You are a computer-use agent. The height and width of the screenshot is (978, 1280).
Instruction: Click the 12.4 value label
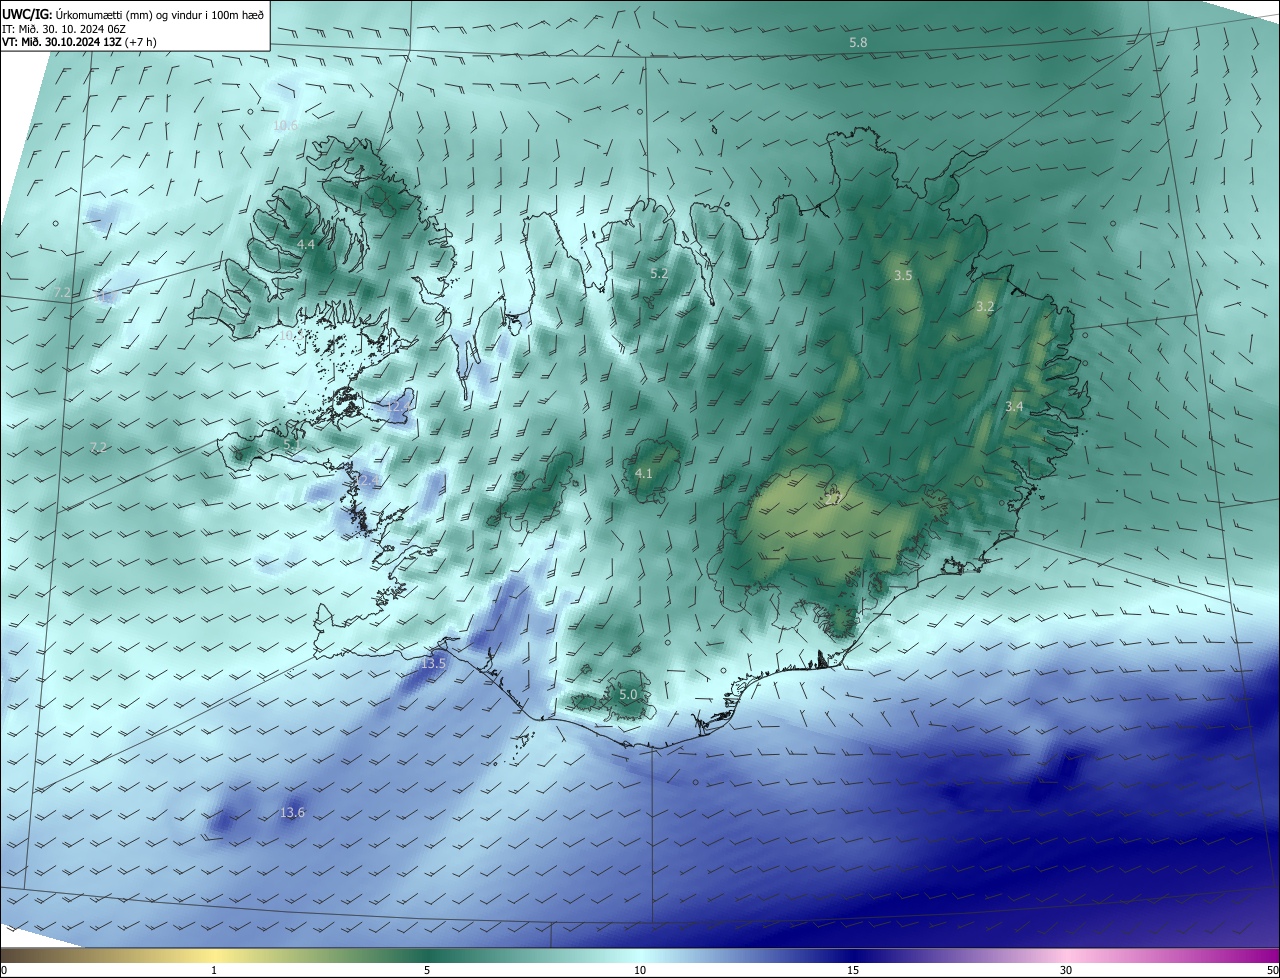(x=366, y=480)
